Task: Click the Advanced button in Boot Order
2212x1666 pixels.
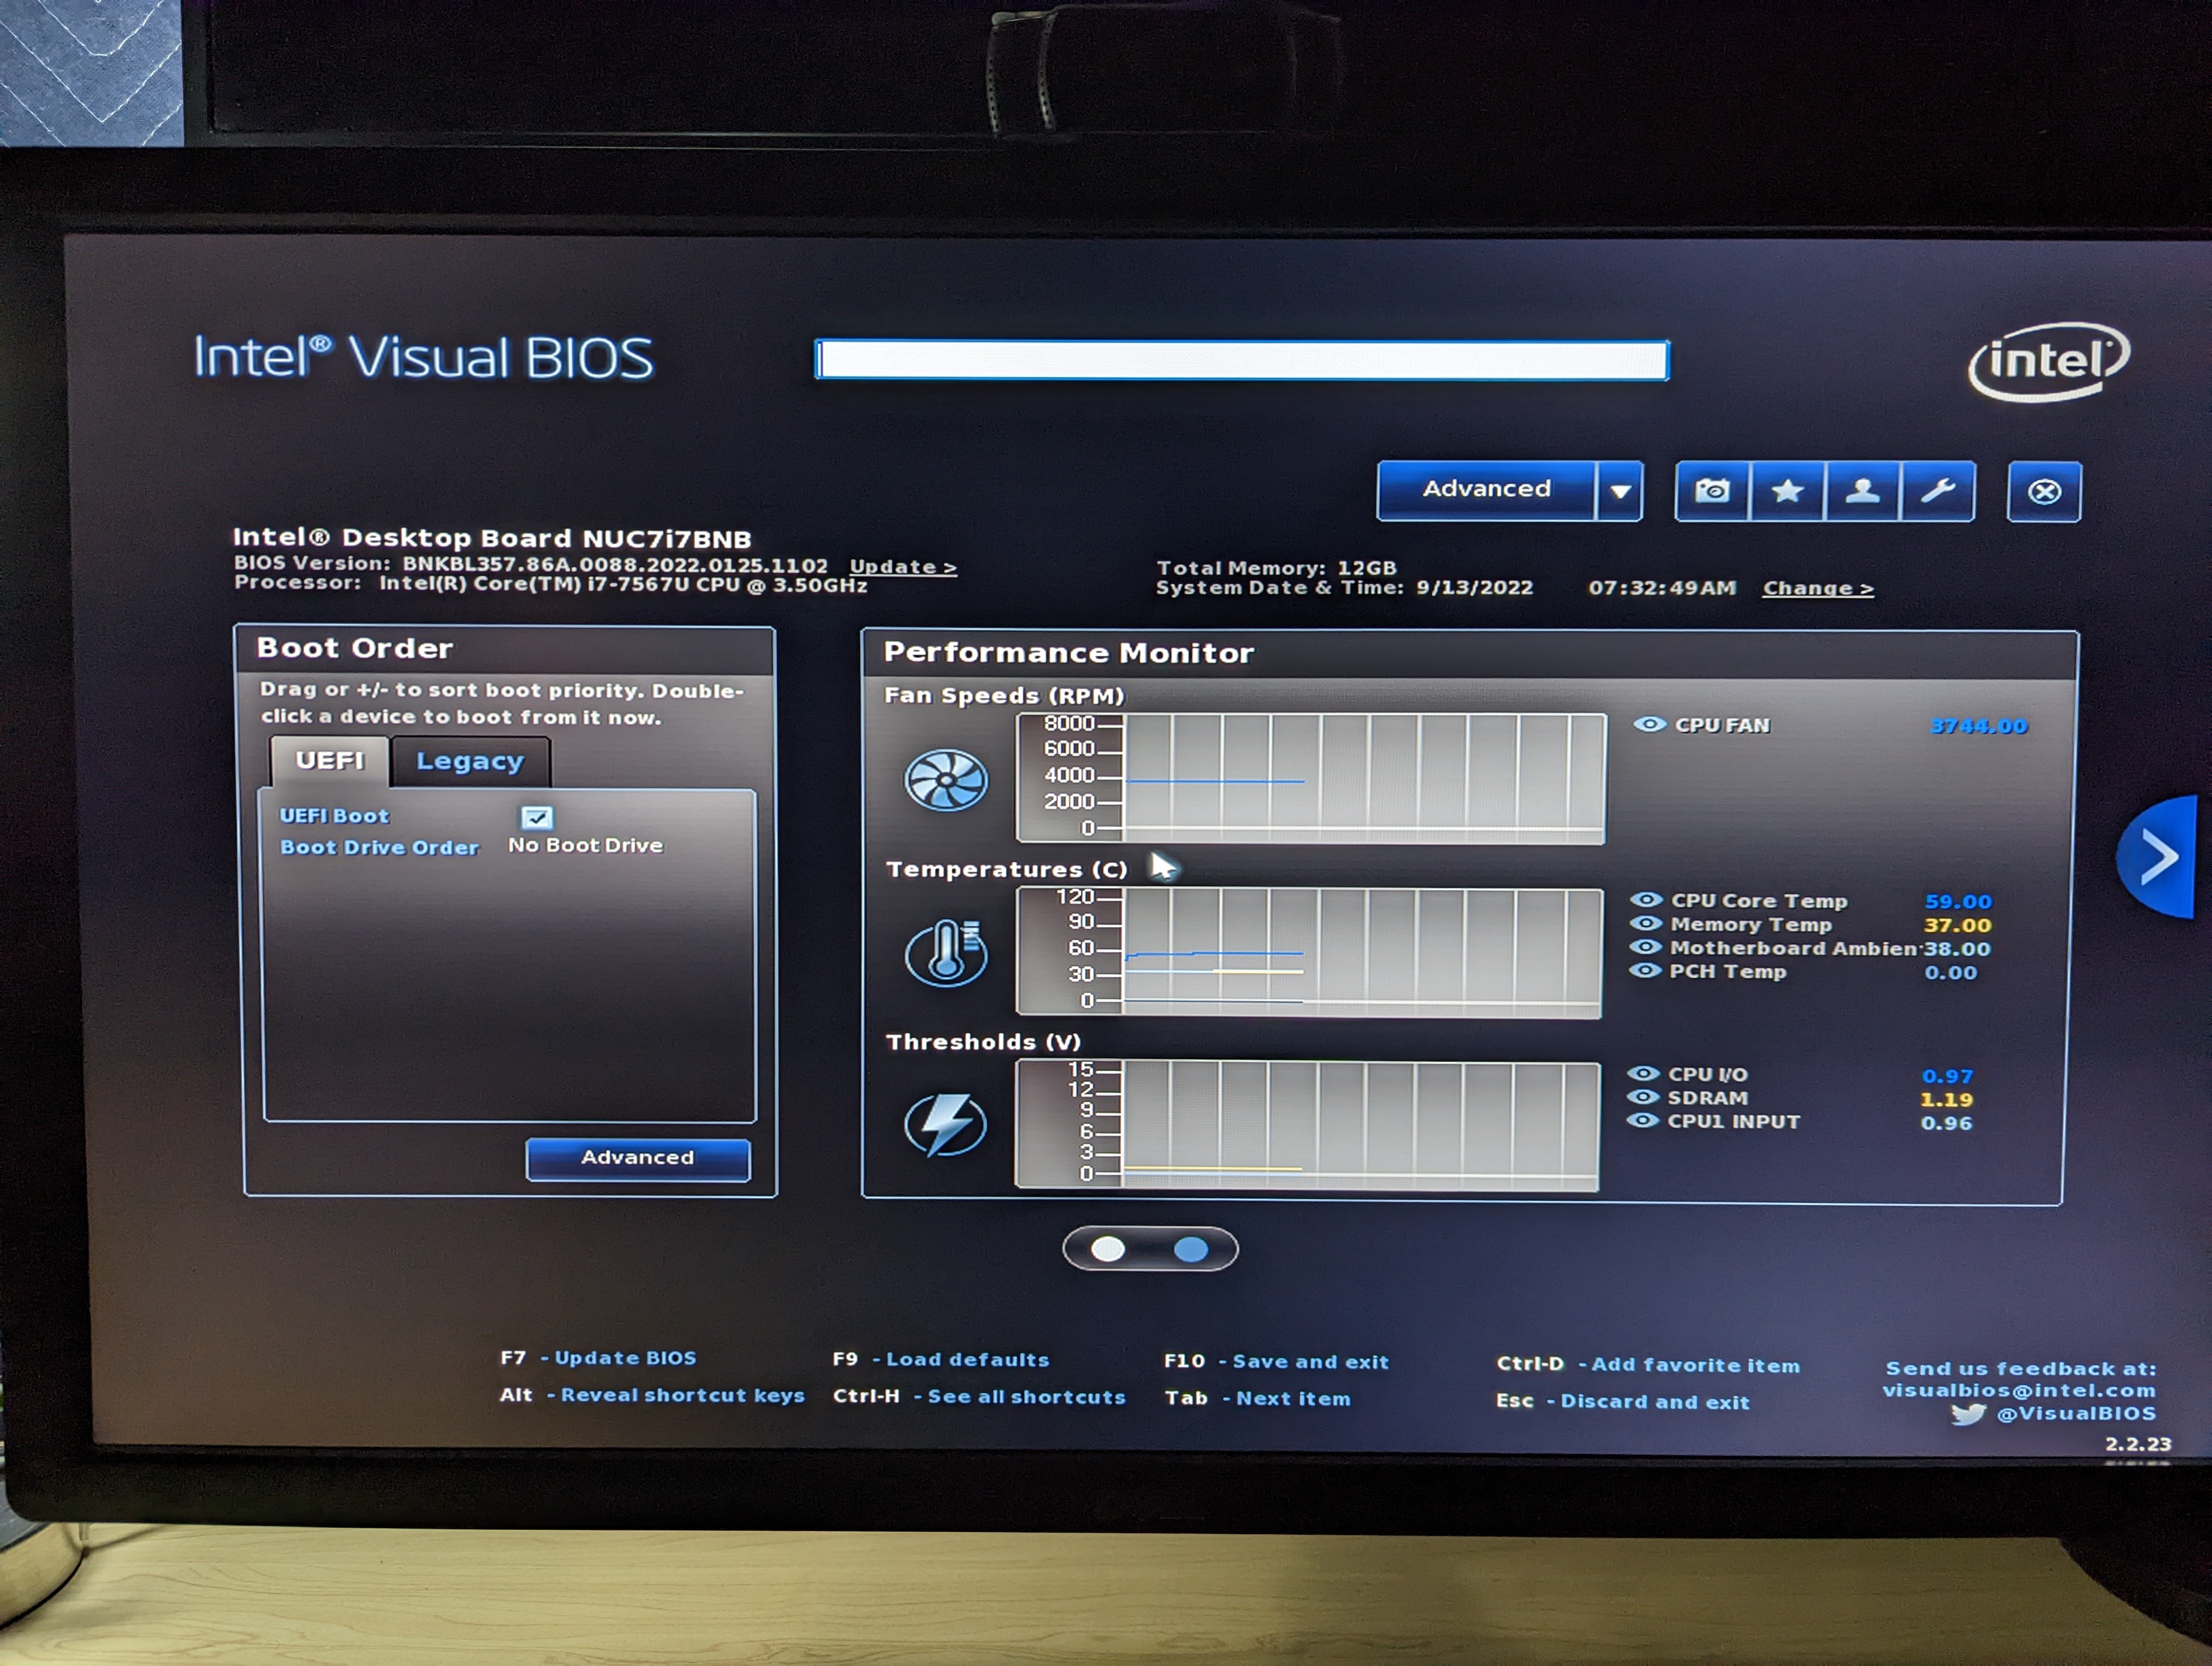Action: pyautogui.click(x=637, y=1158)
